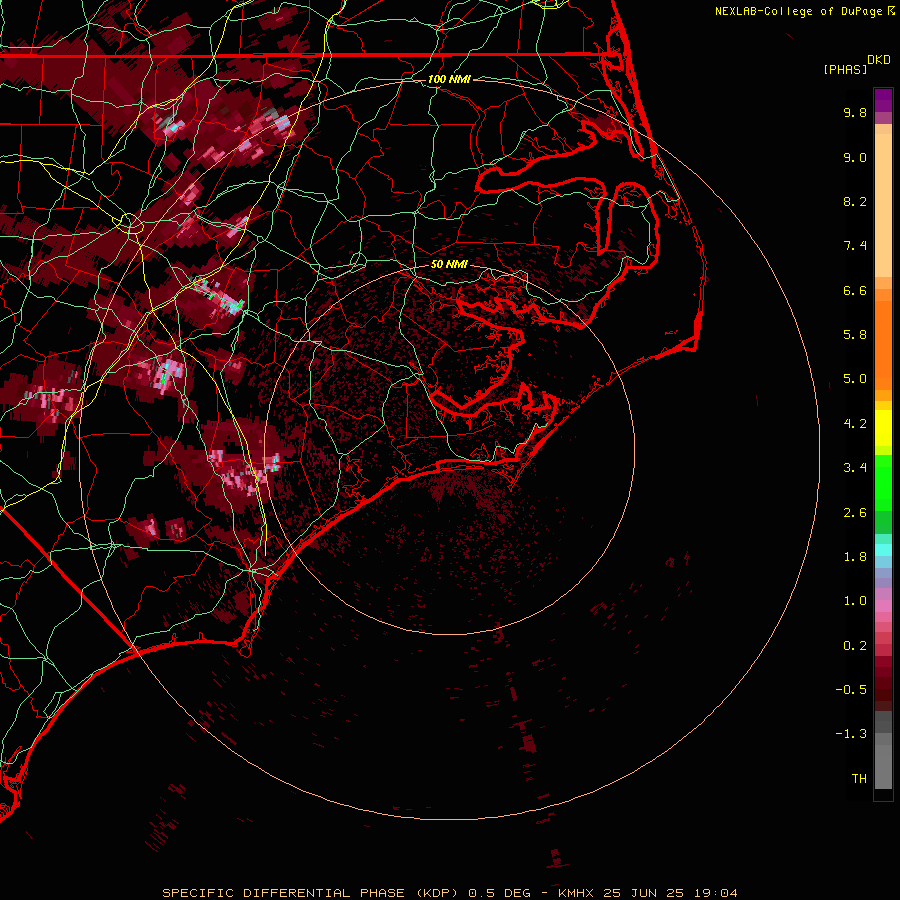Click the 9.0 legend value
The width and height of the screenshot is (900, 900).
click(855, 157)
